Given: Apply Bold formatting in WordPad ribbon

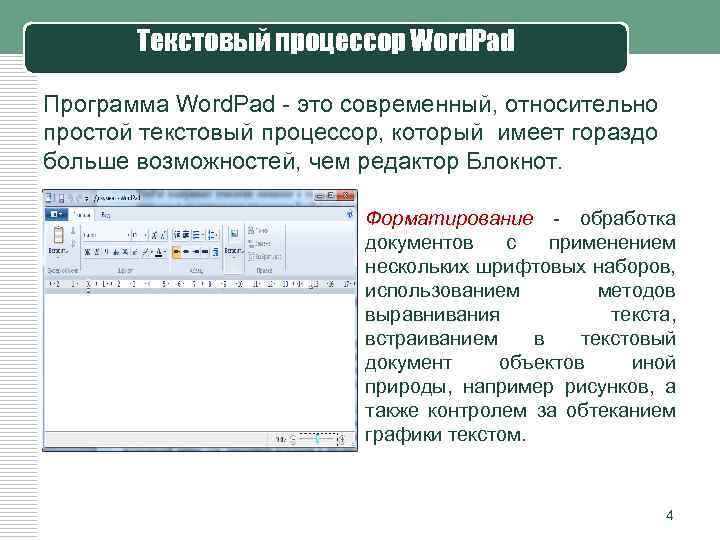Looking at the screenshot, I should tap(86, 252).
